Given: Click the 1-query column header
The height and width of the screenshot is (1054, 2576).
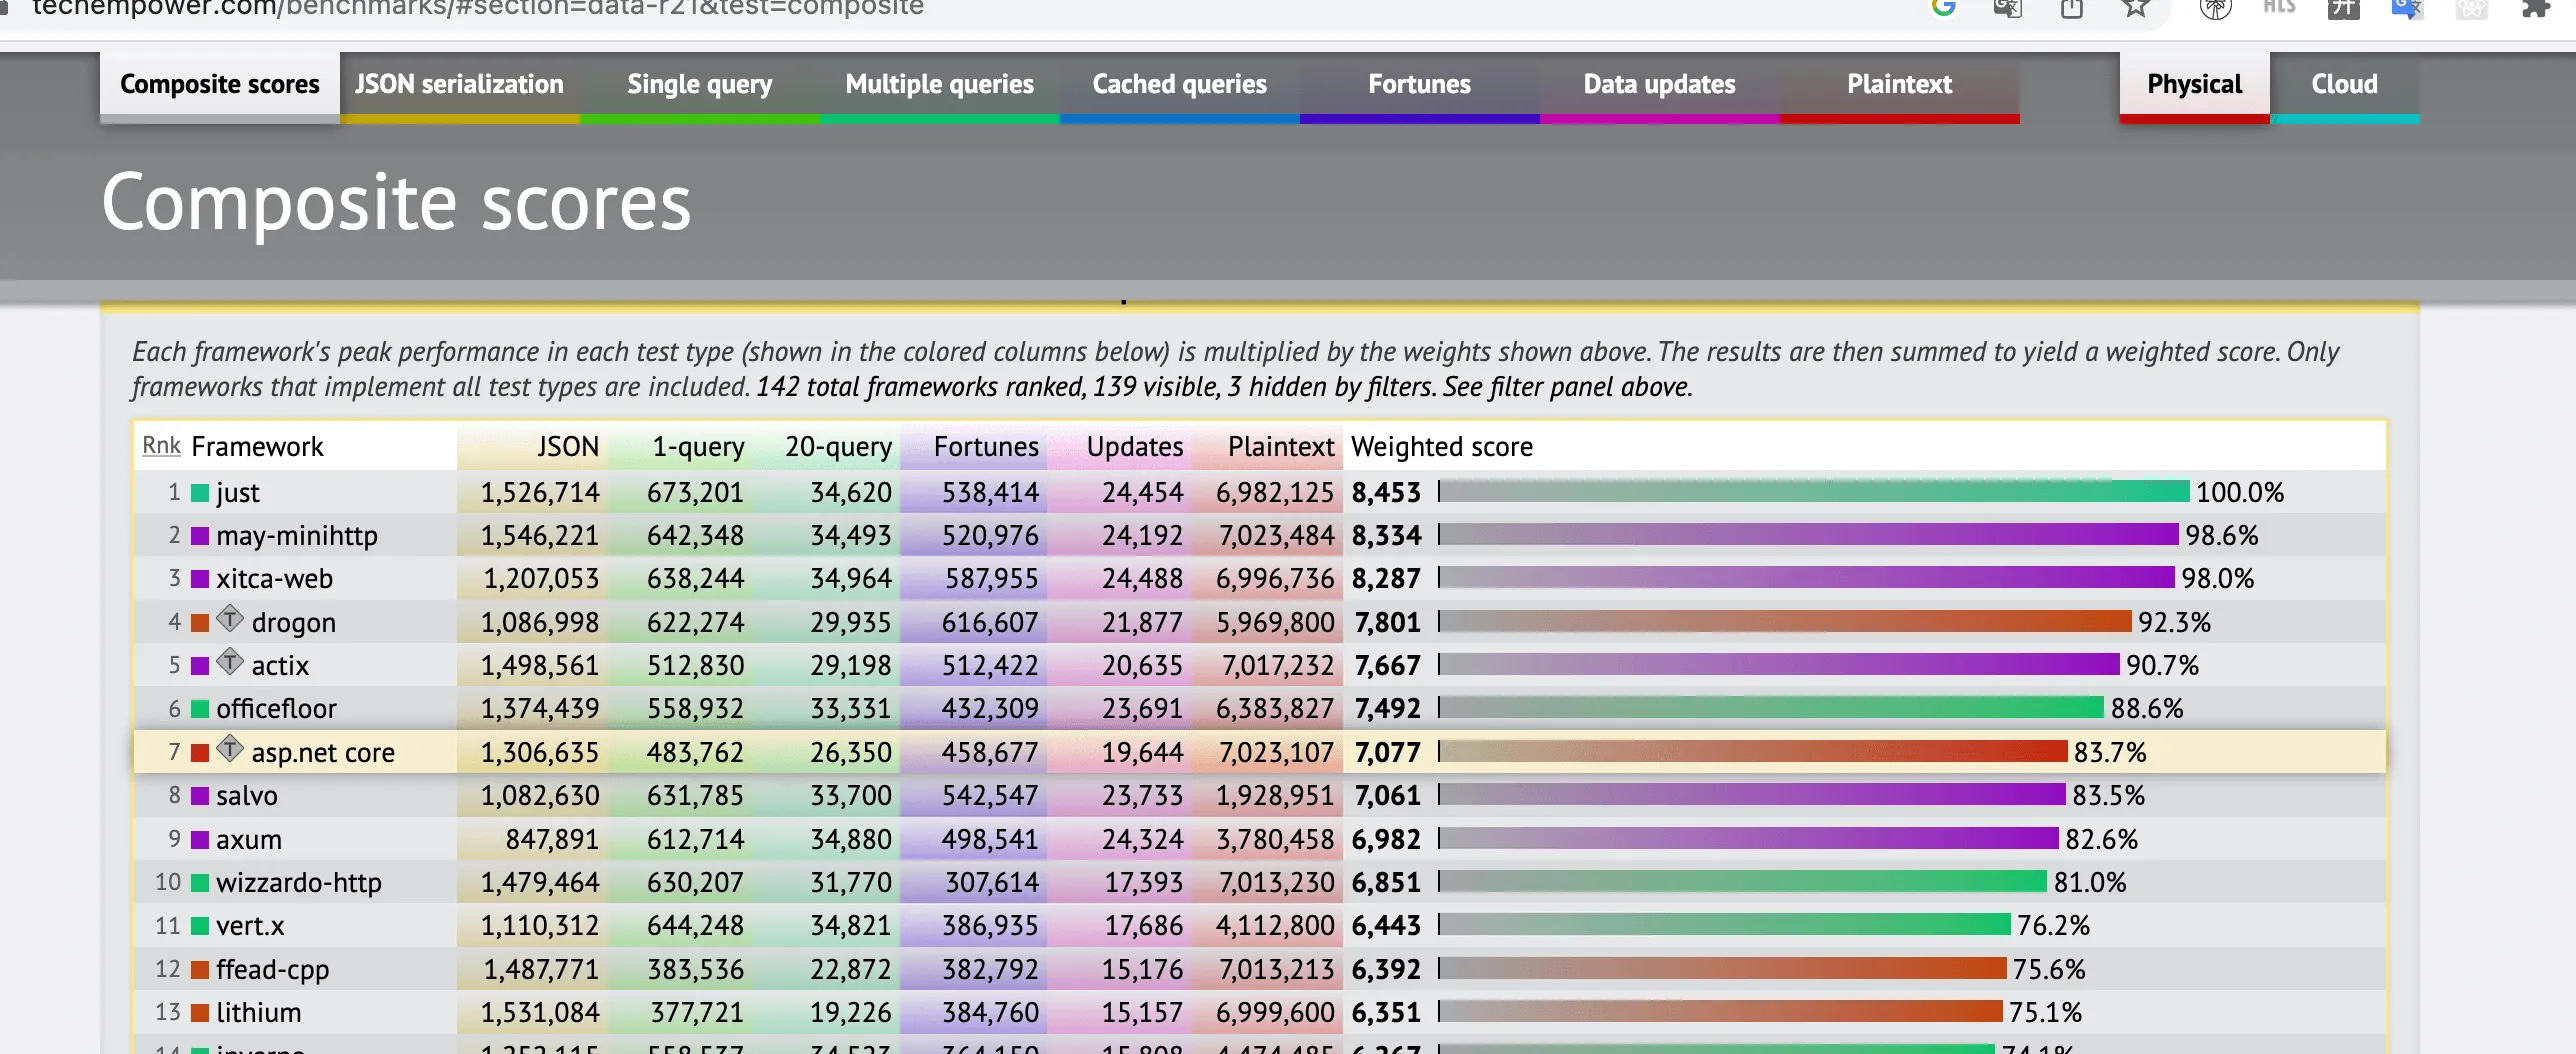Looking at the screenshot, I should (x=698, y=446).
